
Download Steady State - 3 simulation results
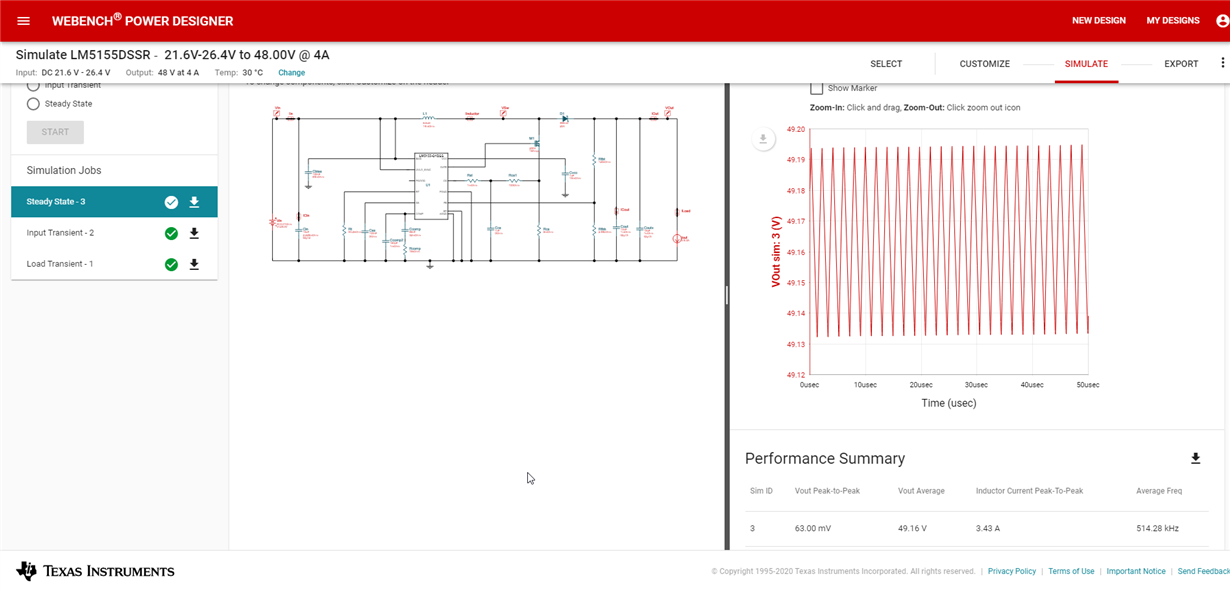coord(194,202)
